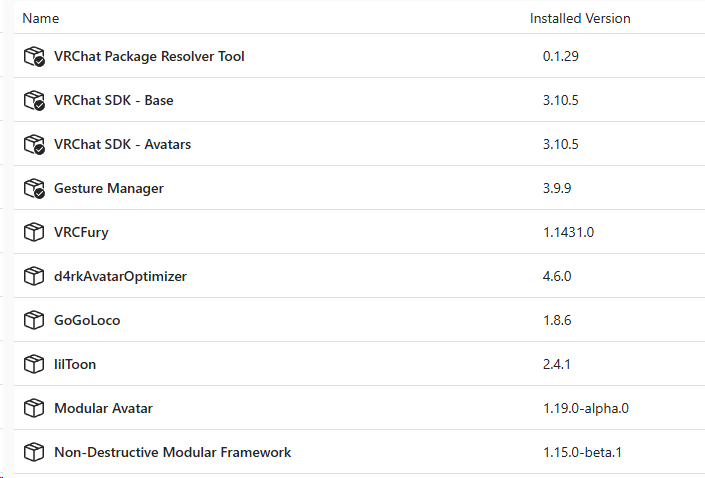Select the d4rkAvatarOptimizer name text

pos(120,277)
